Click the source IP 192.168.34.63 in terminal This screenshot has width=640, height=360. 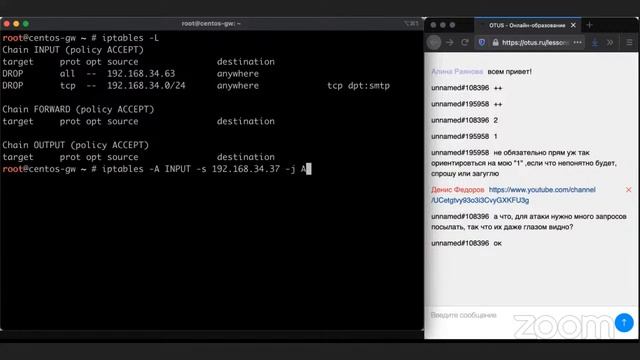141,74
